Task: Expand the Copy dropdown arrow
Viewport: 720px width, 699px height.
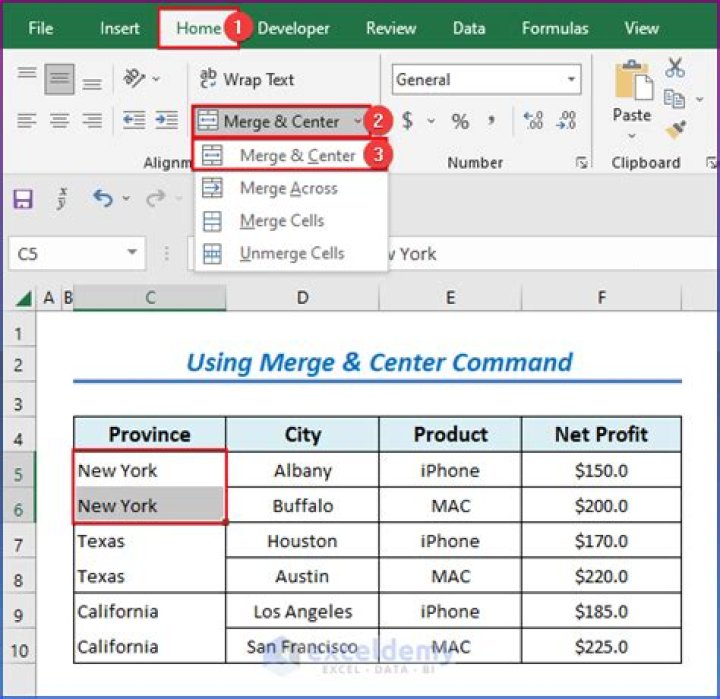Action: pyautogui.click(x=699, y=99)
